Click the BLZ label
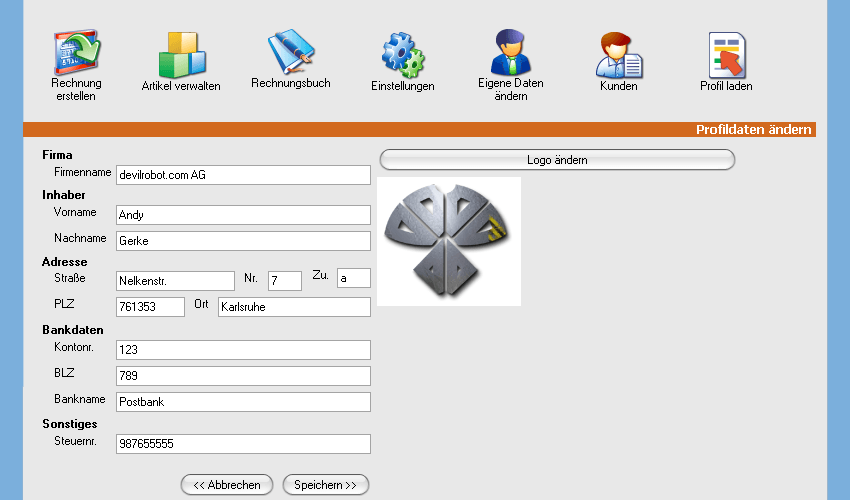 (64, 373)
